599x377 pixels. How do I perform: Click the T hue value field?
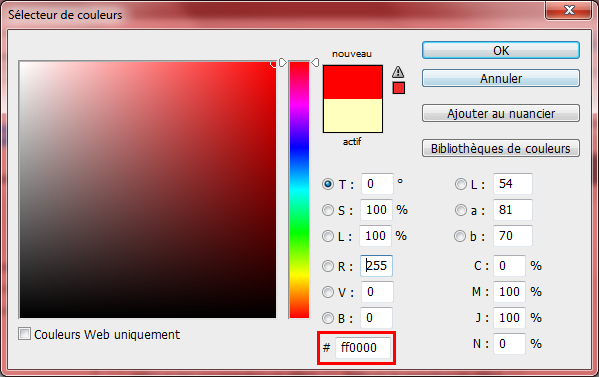(x=377, y=184)
